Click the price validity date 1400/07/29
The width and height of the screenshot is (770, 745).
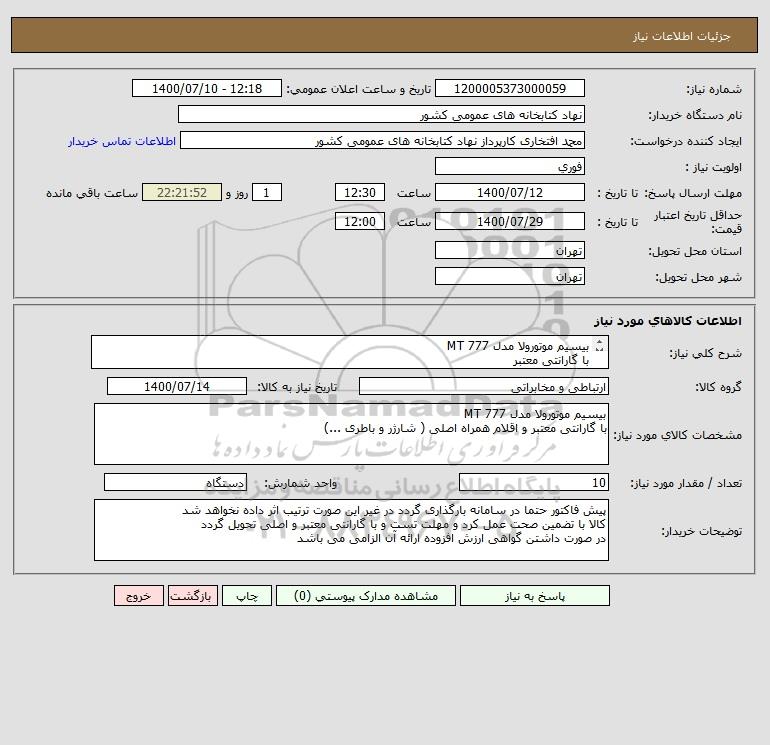click(510, 221)
